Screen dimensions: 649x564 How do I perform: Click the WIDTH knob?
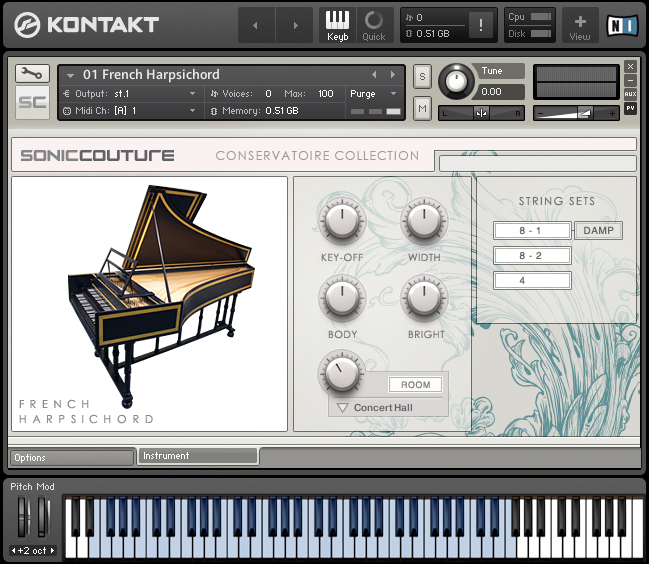point(424,222)
